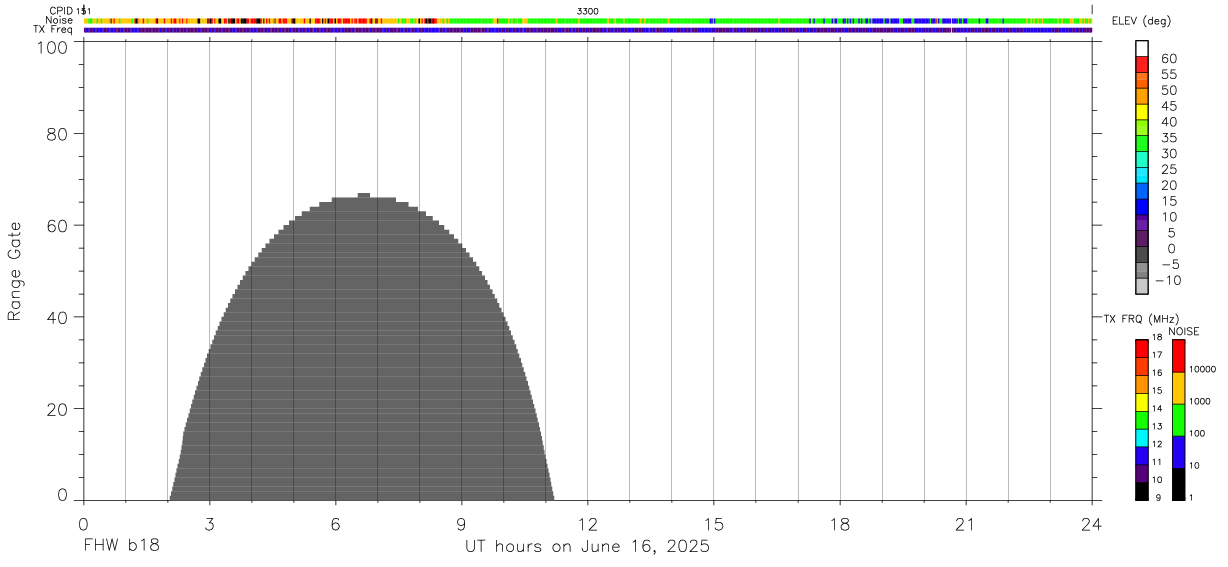This screenshot has width=1228, height=567.
Task: Click the '-10' label on ELEV legend
Action: [1169, 281]
